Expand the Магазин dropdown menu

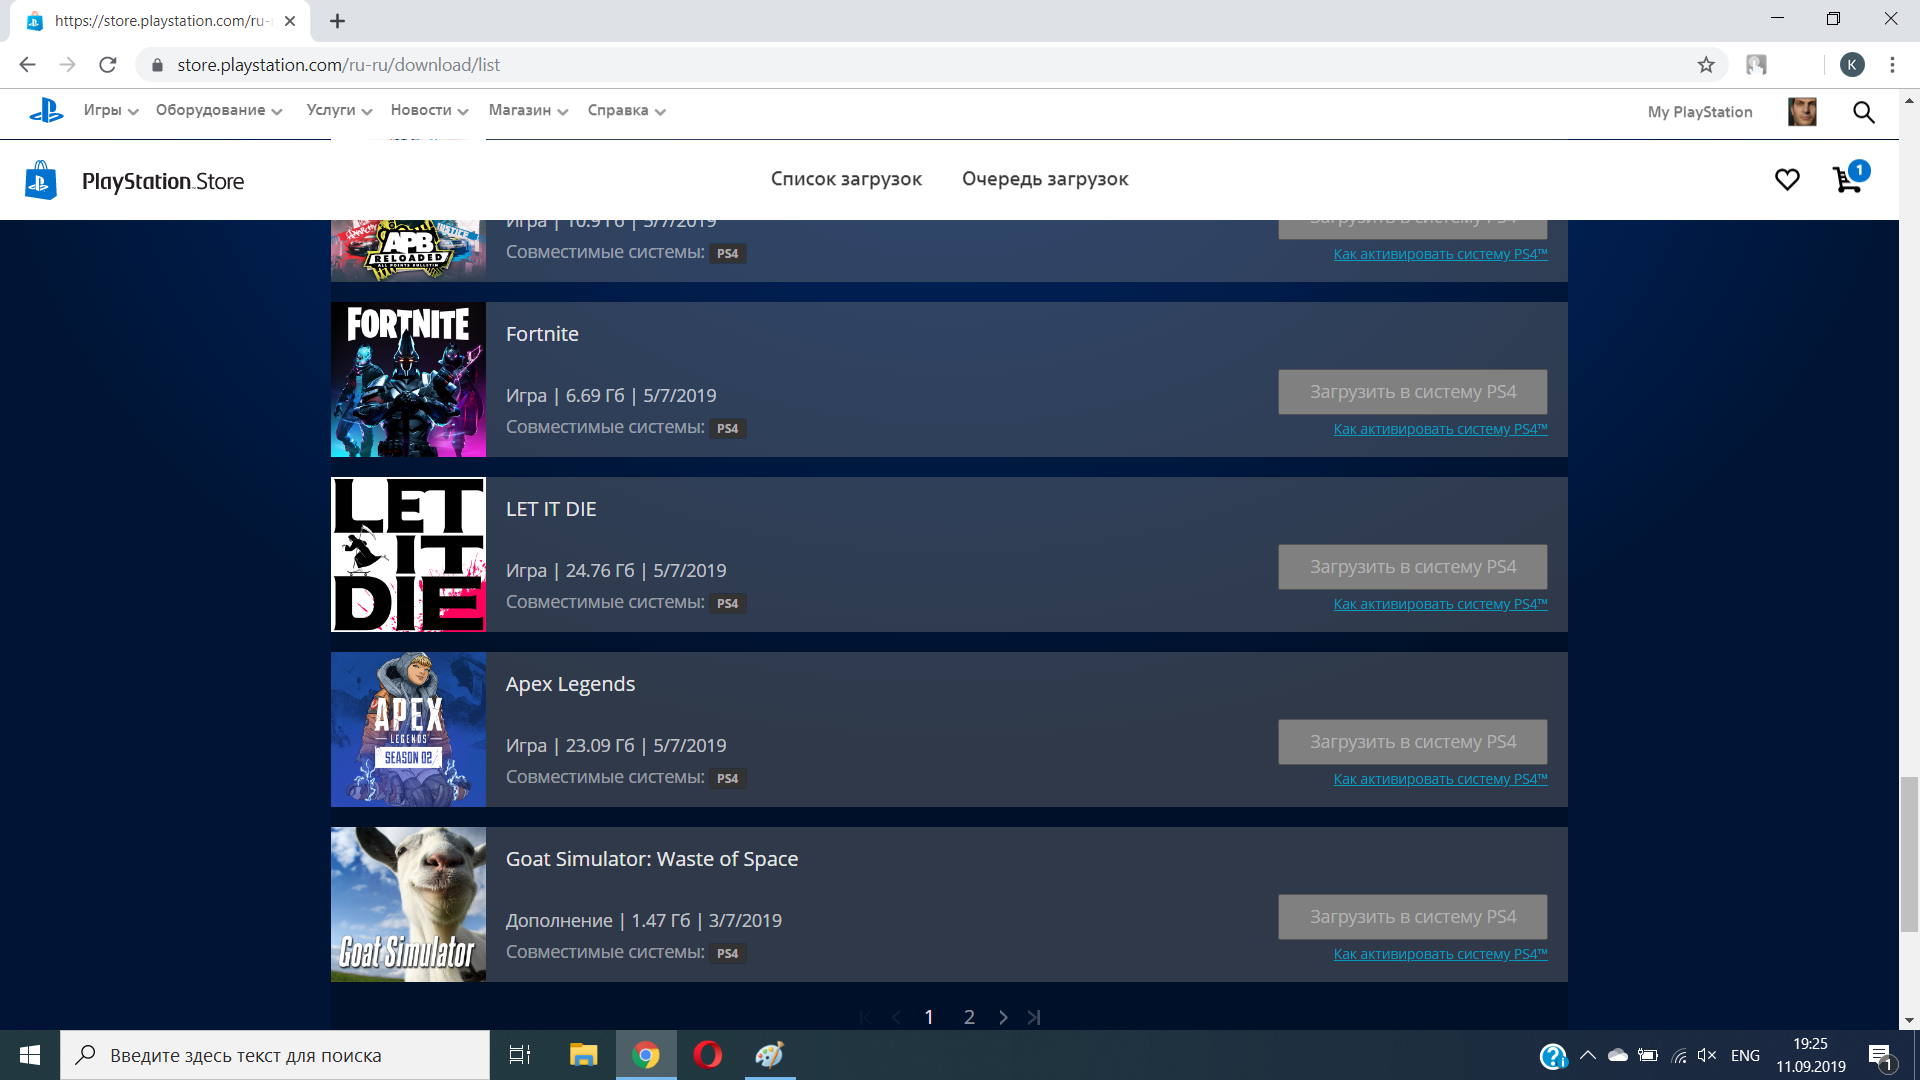tap(529, 110)
